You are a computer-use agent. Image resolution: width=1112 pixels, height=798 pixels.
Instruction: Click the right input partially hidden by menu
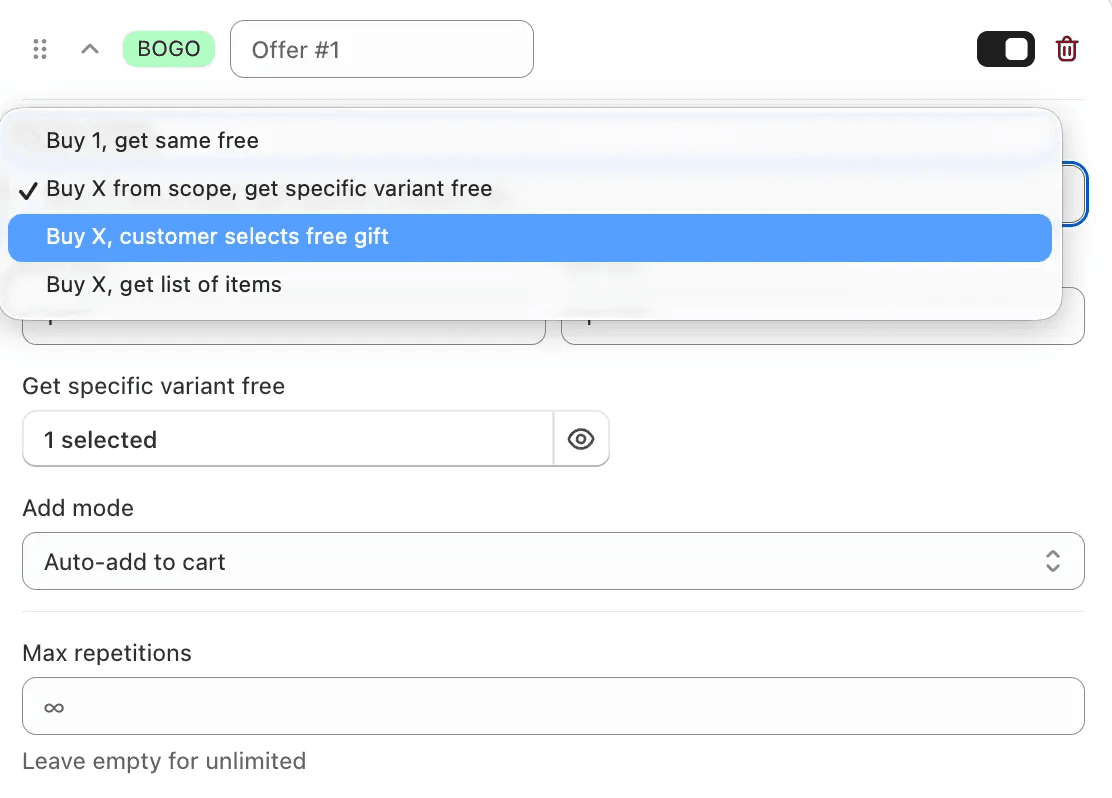823,333
